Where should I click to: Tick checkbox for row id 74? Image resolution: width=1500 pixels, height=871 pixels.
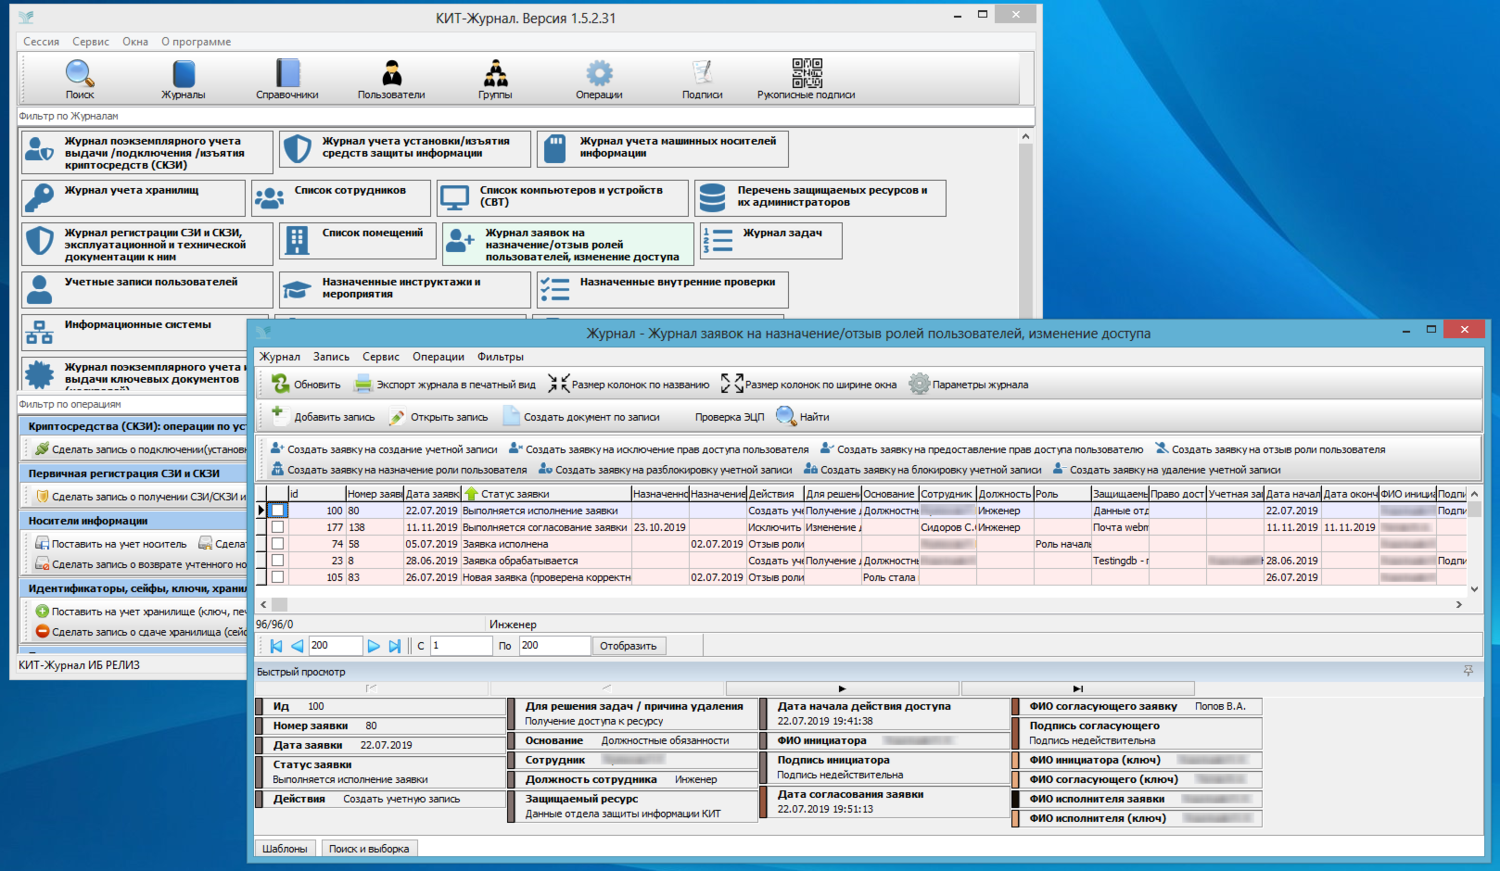[278, 544]
